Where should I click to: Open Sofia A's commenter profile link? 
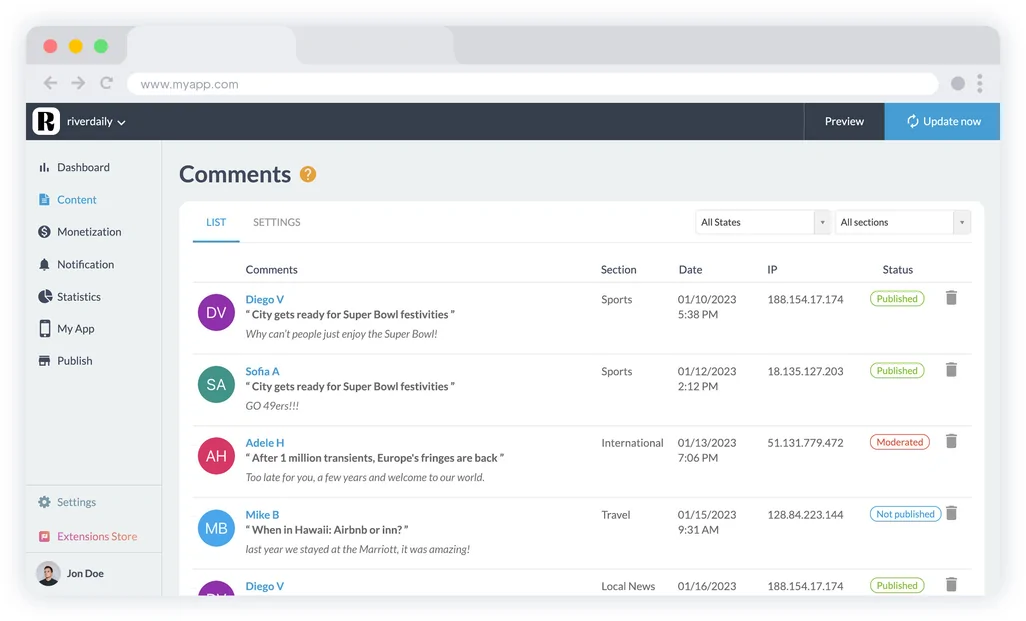pos(262,371)
